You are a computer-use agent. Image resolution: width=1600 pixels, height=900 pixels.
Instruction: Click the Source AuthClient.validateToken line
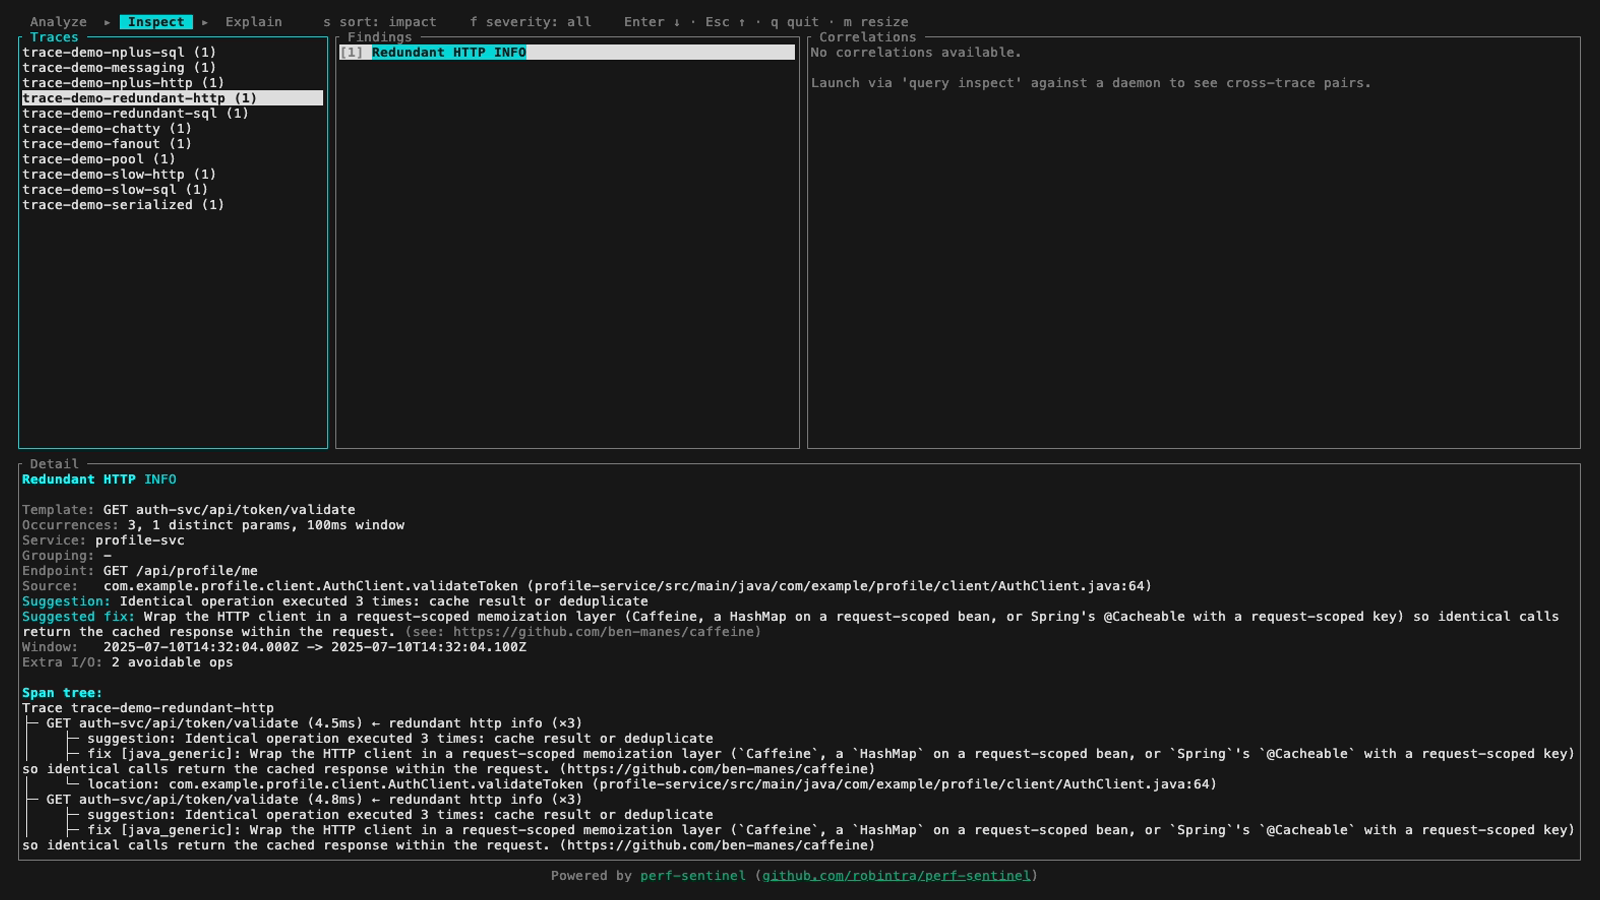point(587,586)
